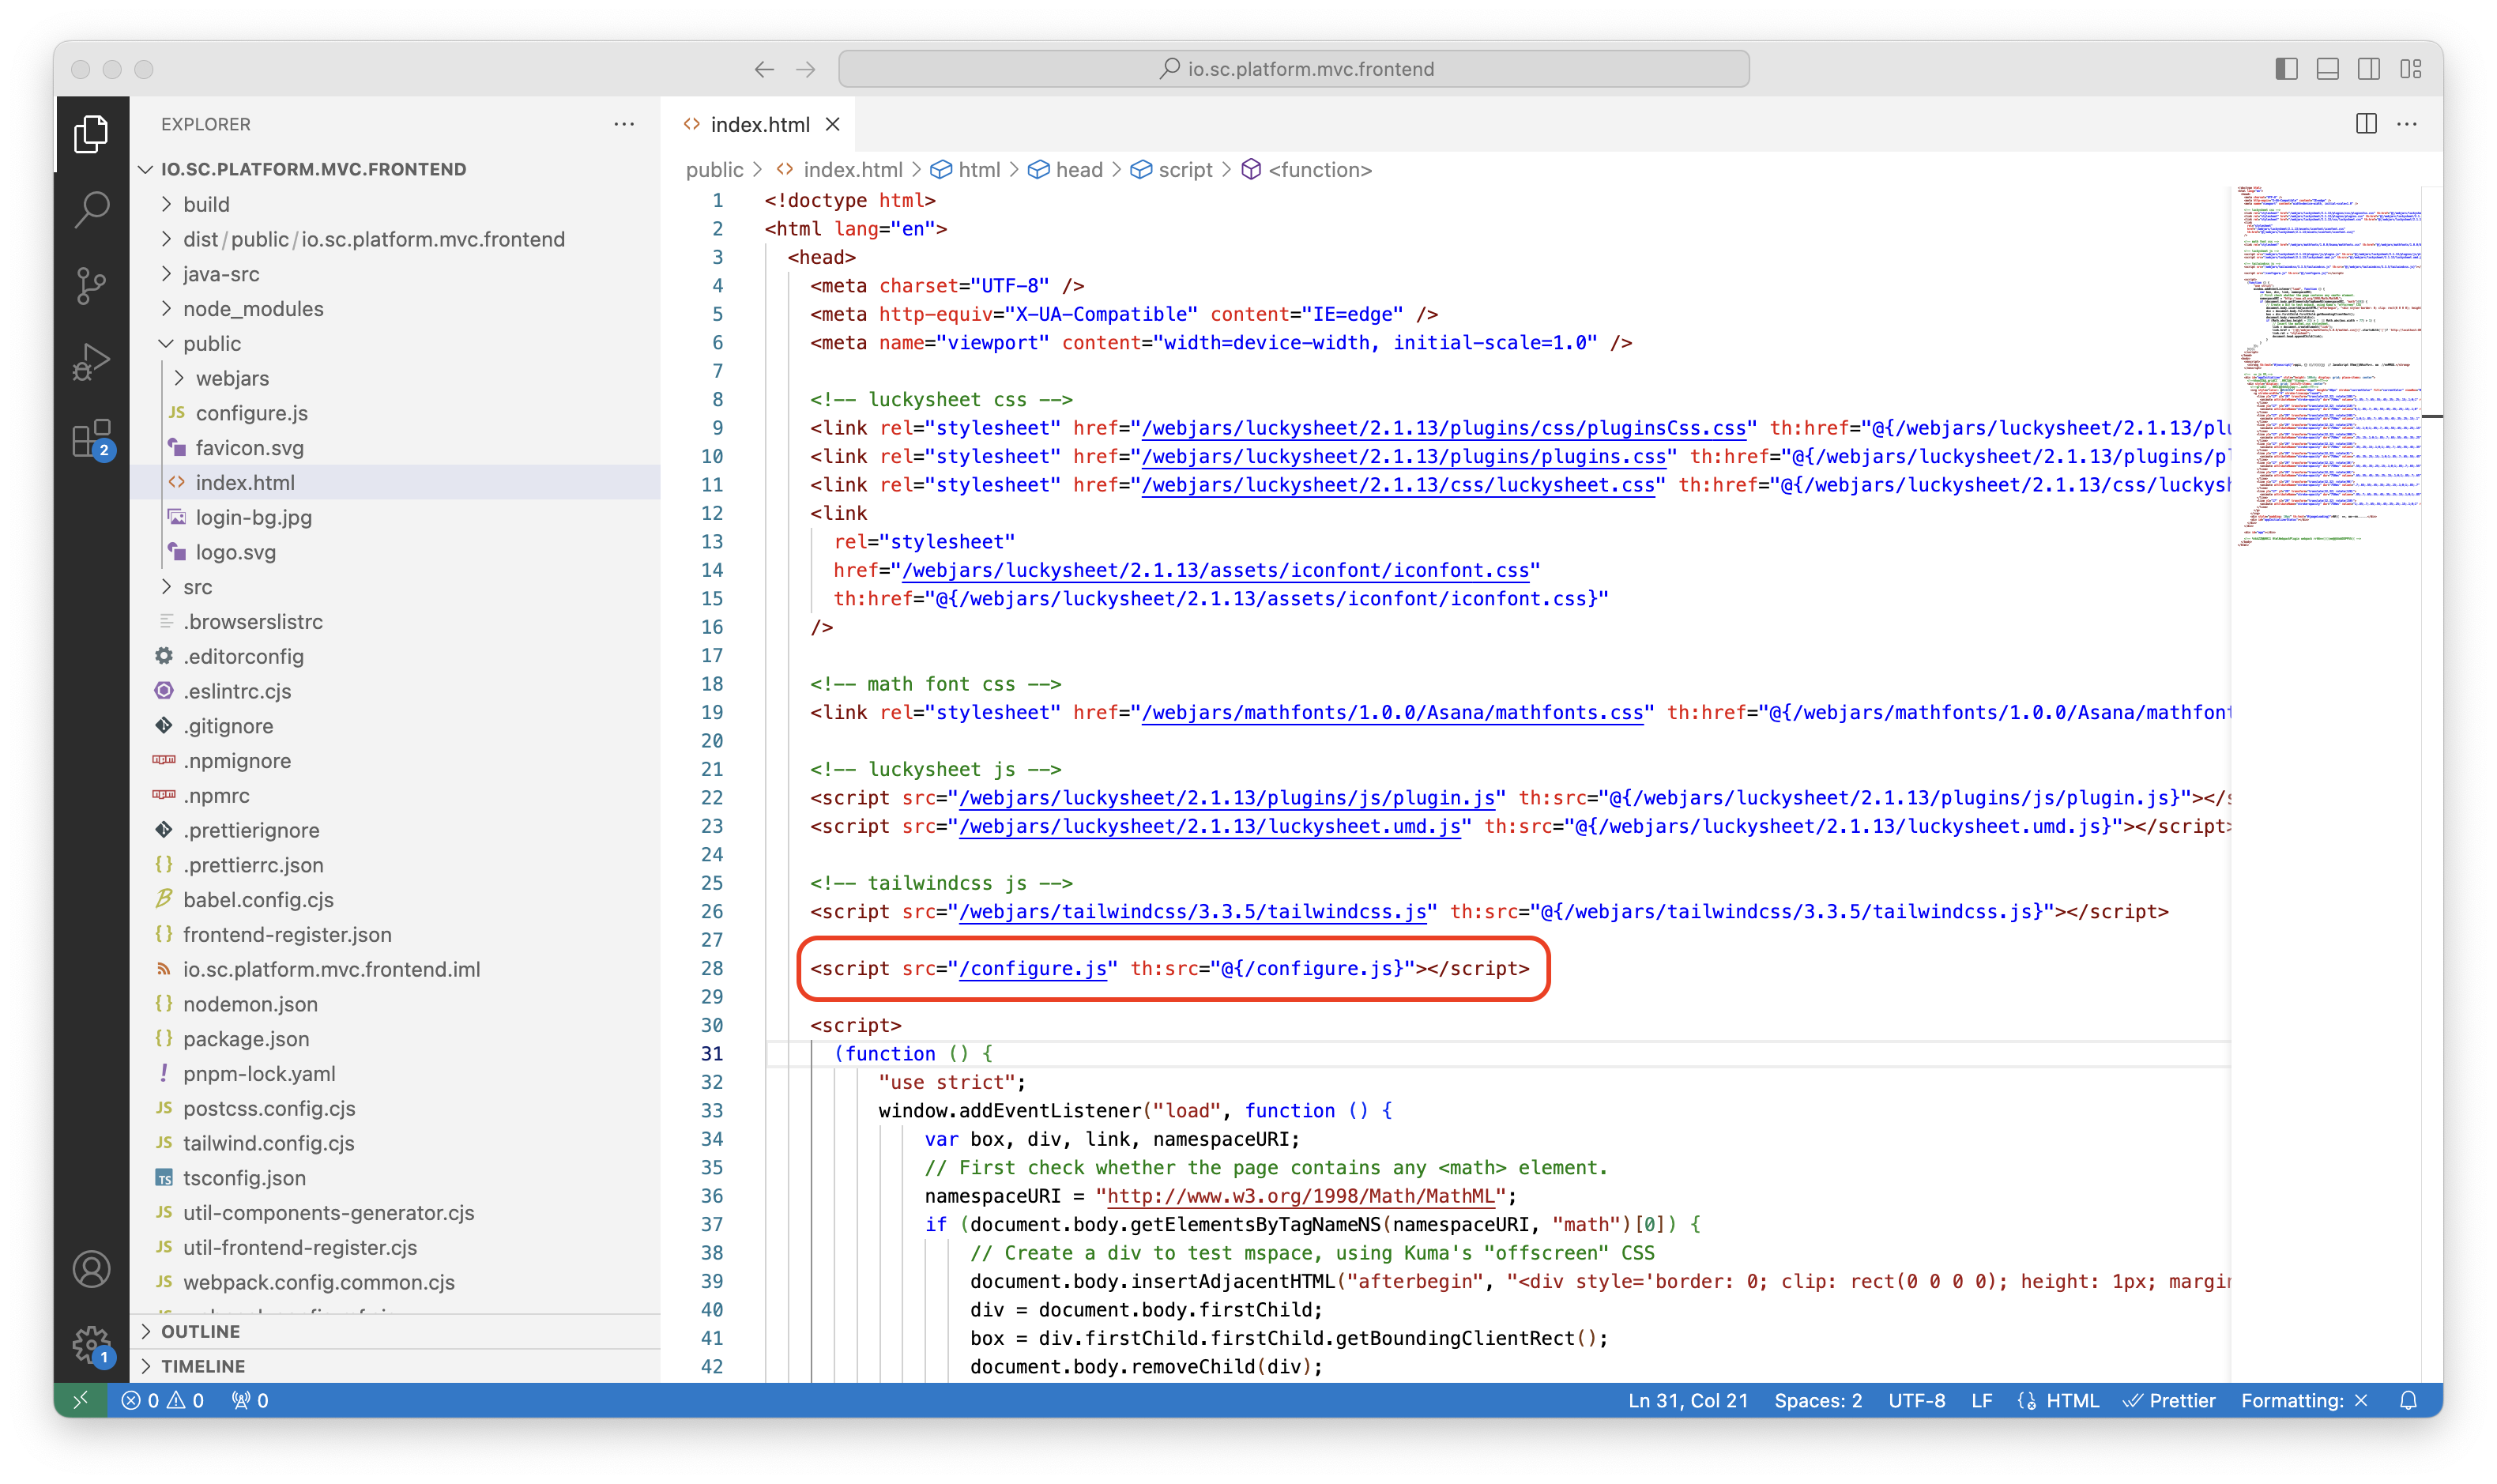Screen dimensions: 2497x1484
Task: Toggle the secondary side bar layout button
Action: (x=2369, y=69)
